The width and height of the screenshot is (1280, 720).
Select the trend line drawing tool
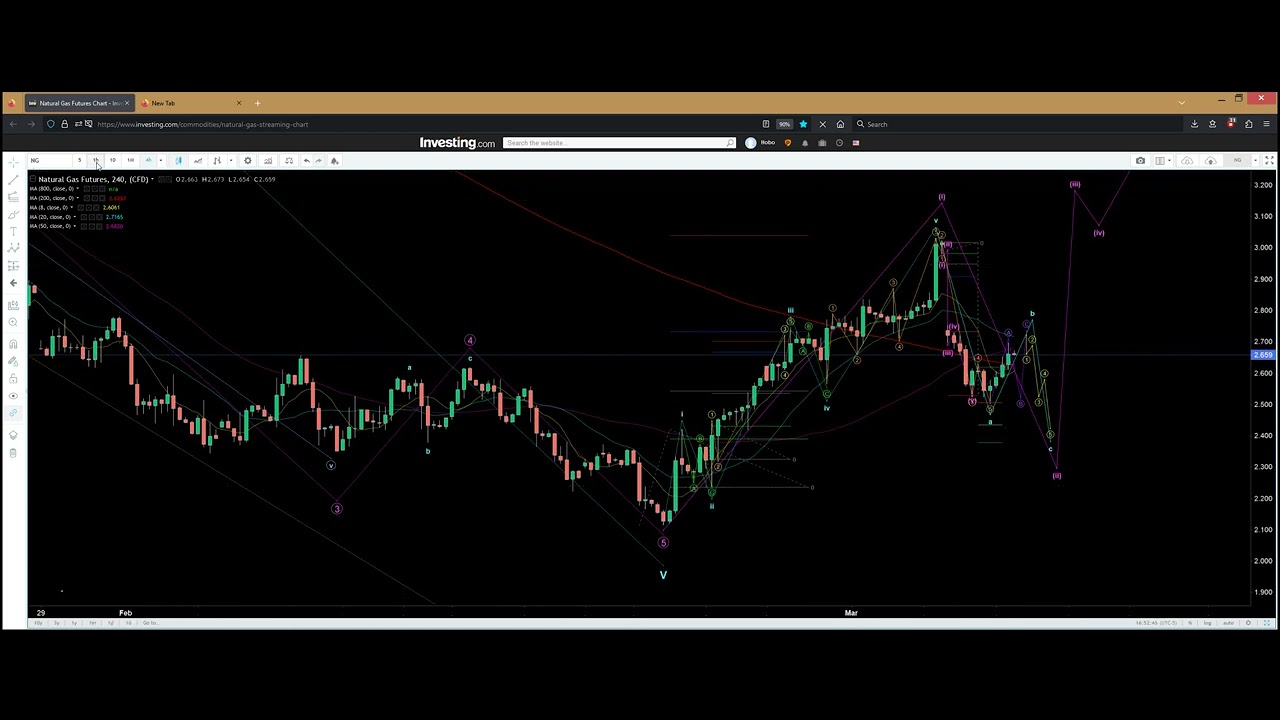pos(13,180)
